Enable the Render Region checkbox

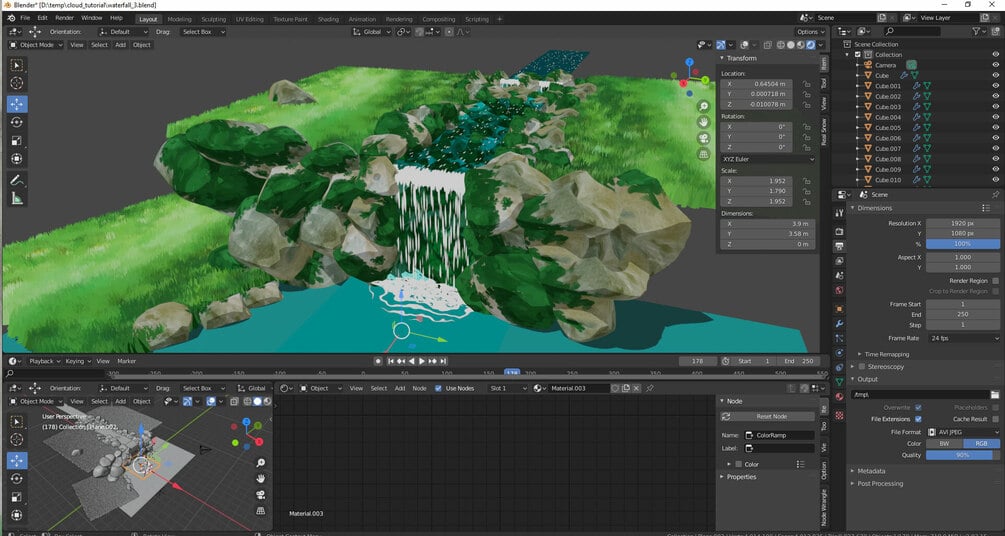[x=995, y=281]
